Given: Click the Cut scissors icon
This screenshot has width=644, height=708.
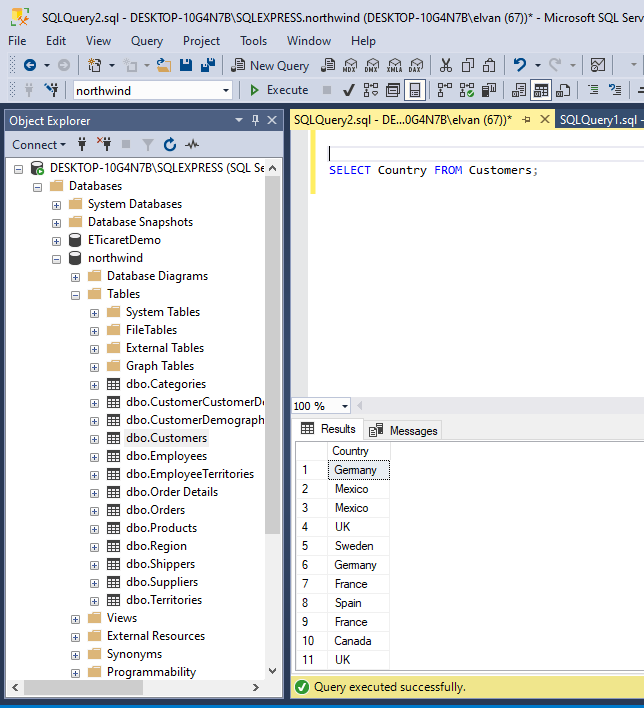Looking at the screenshot, I should coord(446,65).
